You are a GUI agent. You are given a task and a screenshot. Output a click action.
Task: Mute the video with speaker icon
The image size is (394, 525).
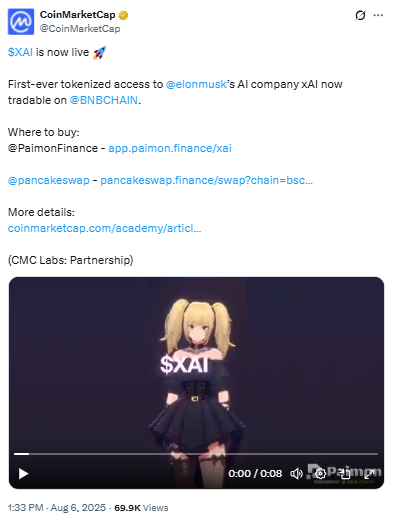pyautogui.click(x=296, y=473)
